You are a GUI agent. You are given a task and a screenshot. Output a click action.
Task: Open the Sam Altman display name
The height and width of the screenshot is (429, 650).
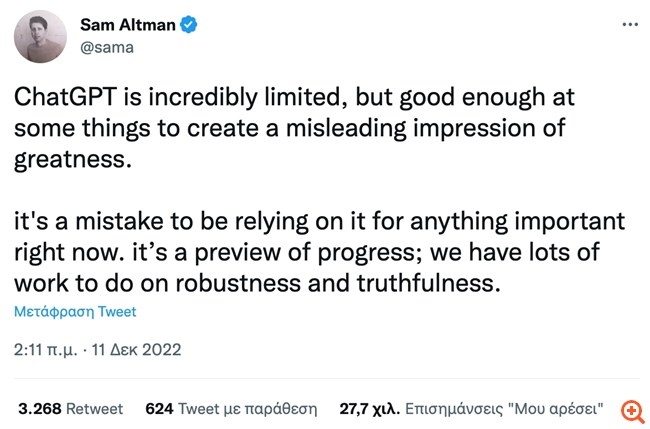[128, 25]
